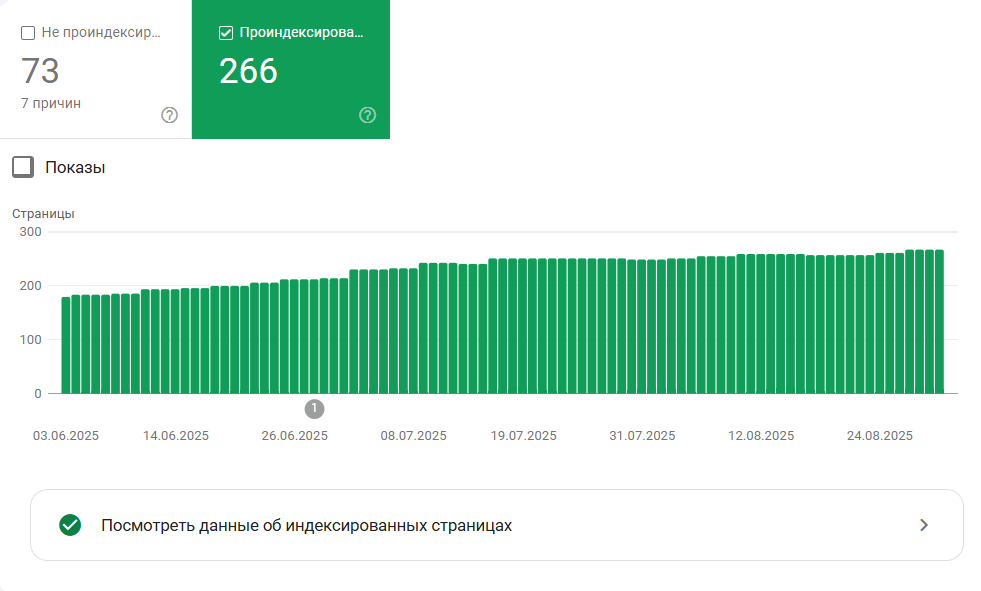Click the '100' y-axis value

point(30,340)
